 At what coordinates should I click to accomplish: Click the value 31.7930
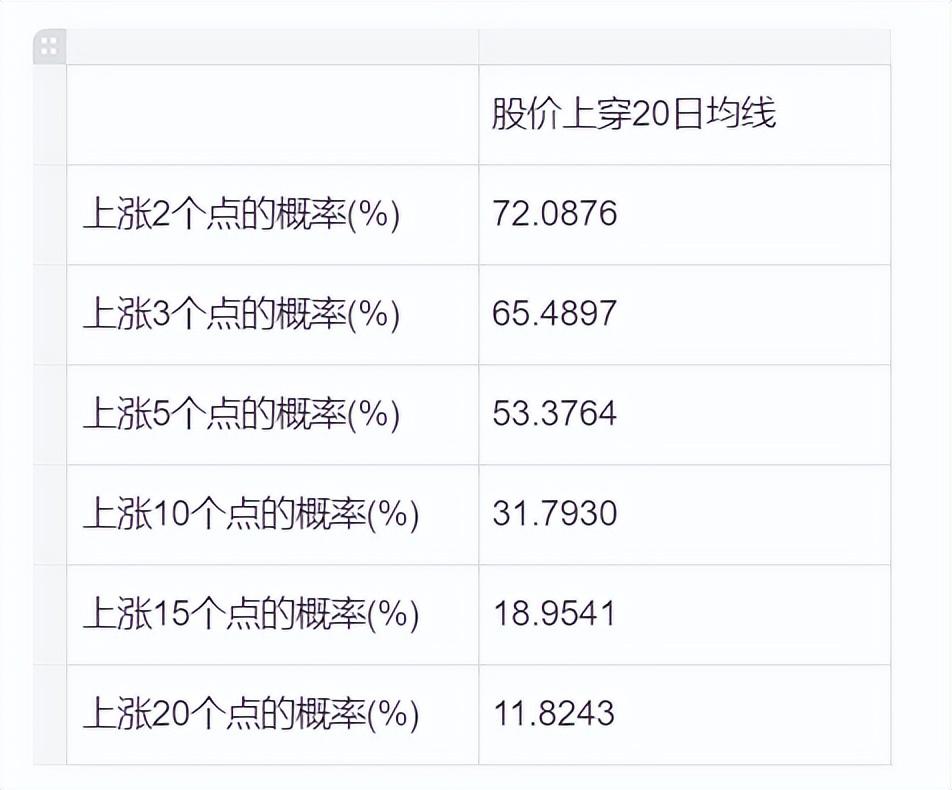[555, 514]
